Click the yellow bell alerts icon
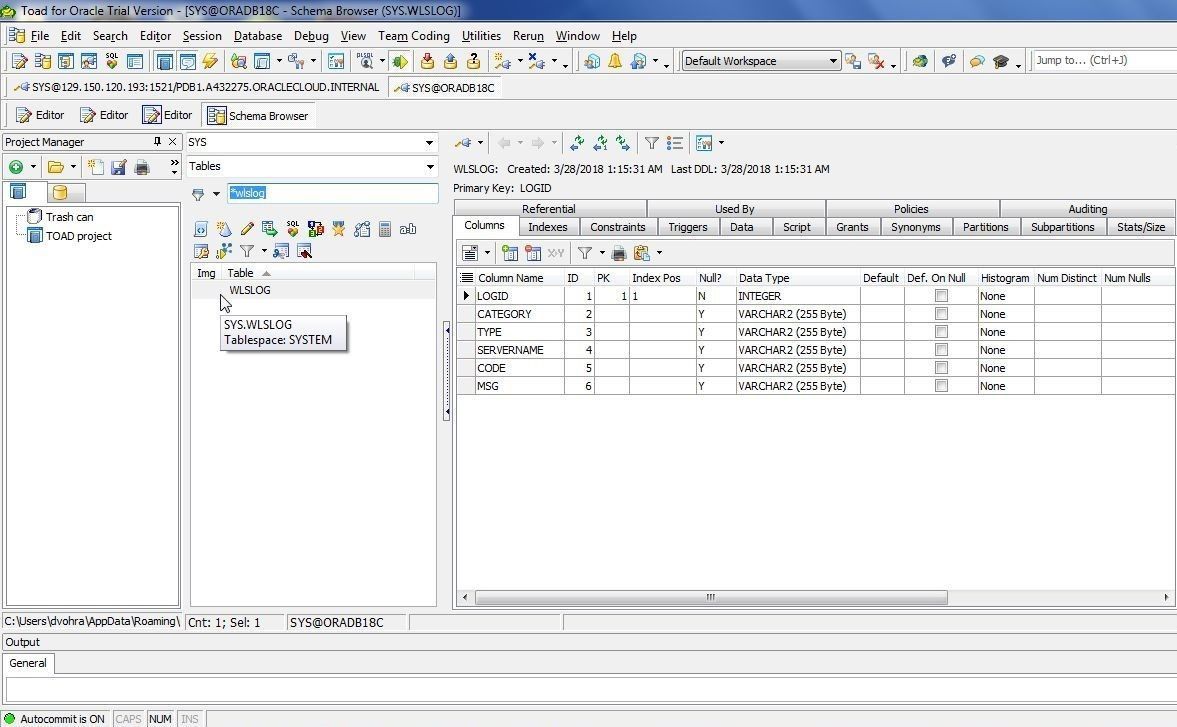The image size is (1177, 727). pyautogui.click(x=615, y=62)
